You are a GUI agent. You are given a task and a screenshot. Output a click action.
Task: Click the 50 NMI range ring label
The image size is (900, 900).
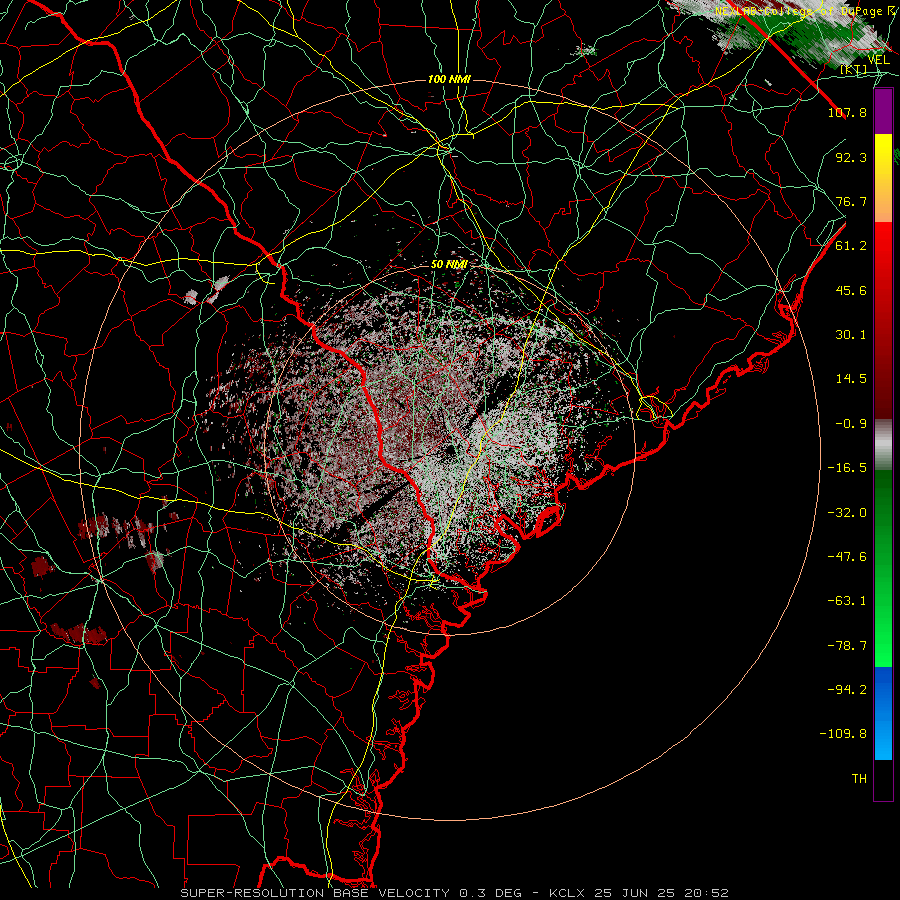click(449, 265)
